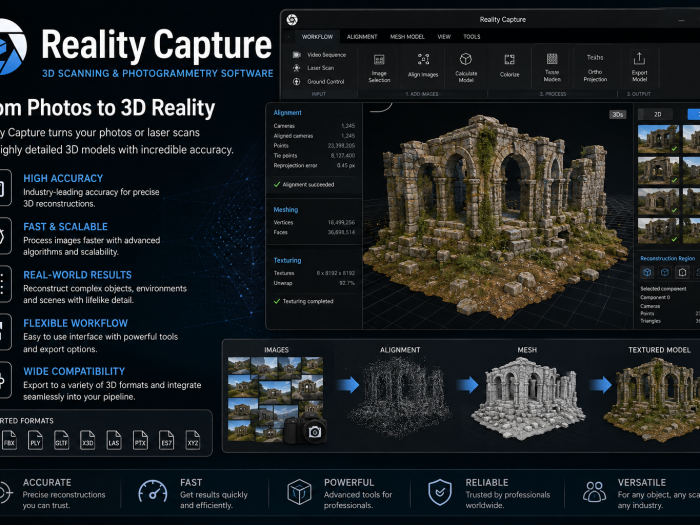Click the WIDE COMPATIBILITY feature heading
This screenshot has height=525, width=700.
click(74, 371)
